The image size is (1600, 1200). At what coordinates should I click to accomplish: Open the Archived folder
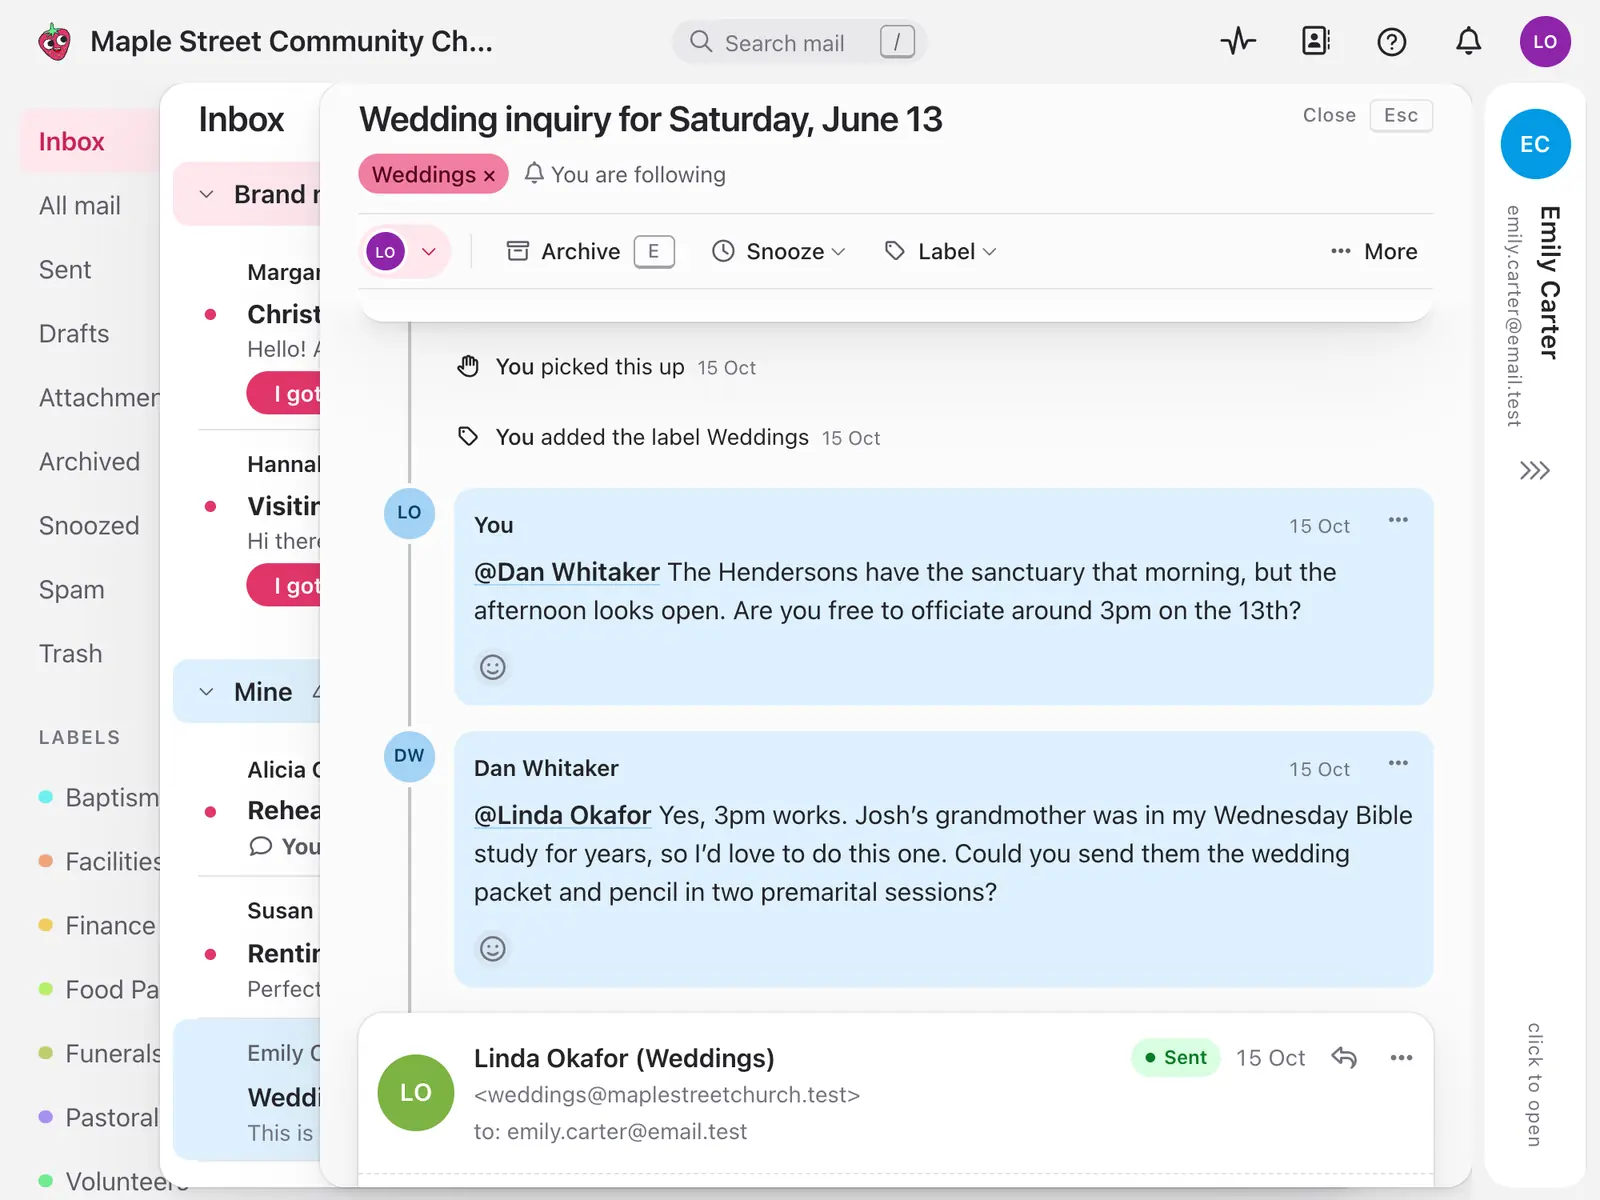[89, 462]
